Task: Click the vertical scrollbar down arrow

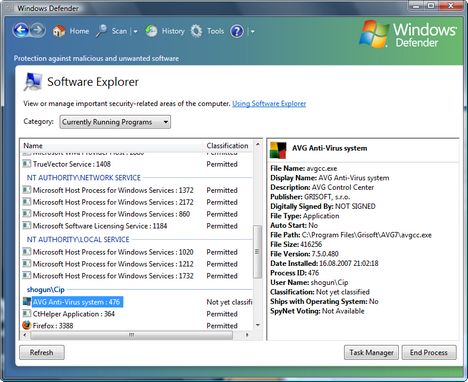Action: tap(258, 325)
